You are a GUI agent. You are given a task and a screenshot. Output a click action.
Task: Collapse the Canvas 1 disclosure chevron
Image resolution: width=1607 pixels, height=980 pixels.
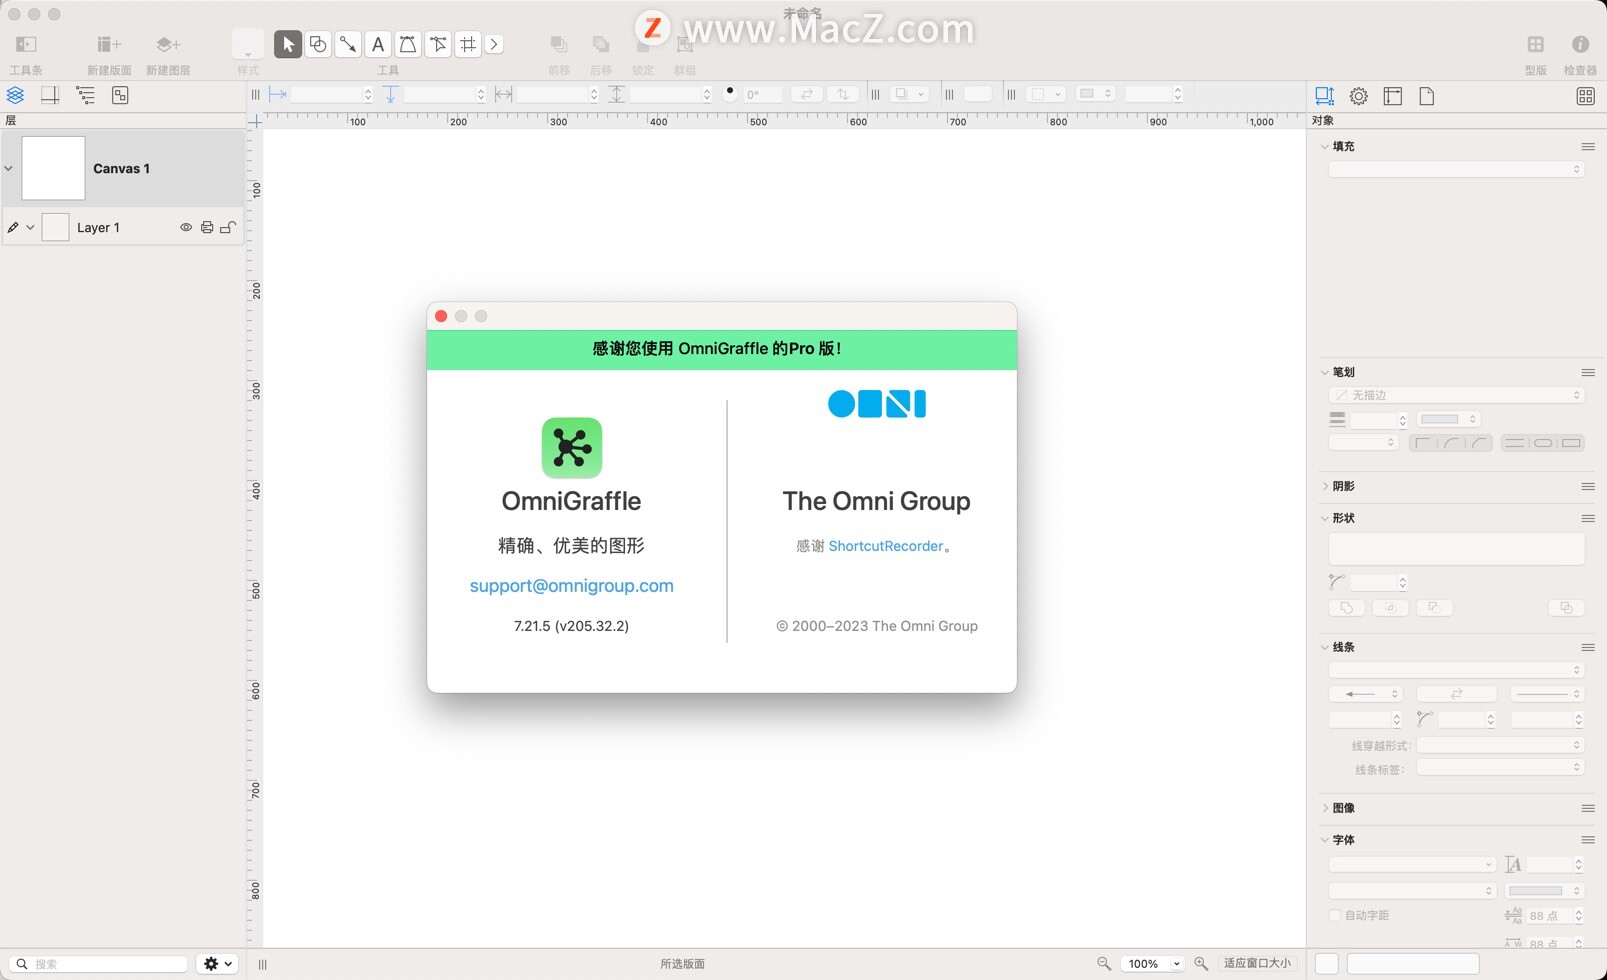[x=9, y=168]
